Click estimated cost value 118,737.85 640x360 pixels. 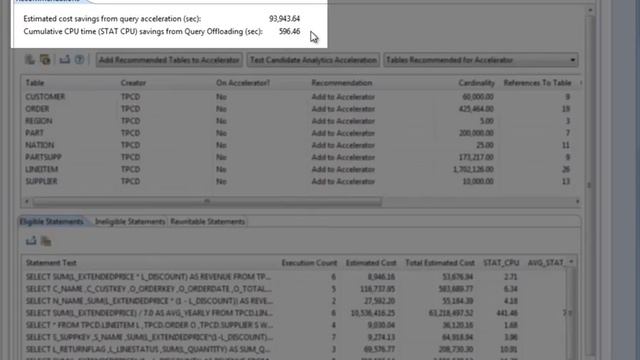pos(377,289)
